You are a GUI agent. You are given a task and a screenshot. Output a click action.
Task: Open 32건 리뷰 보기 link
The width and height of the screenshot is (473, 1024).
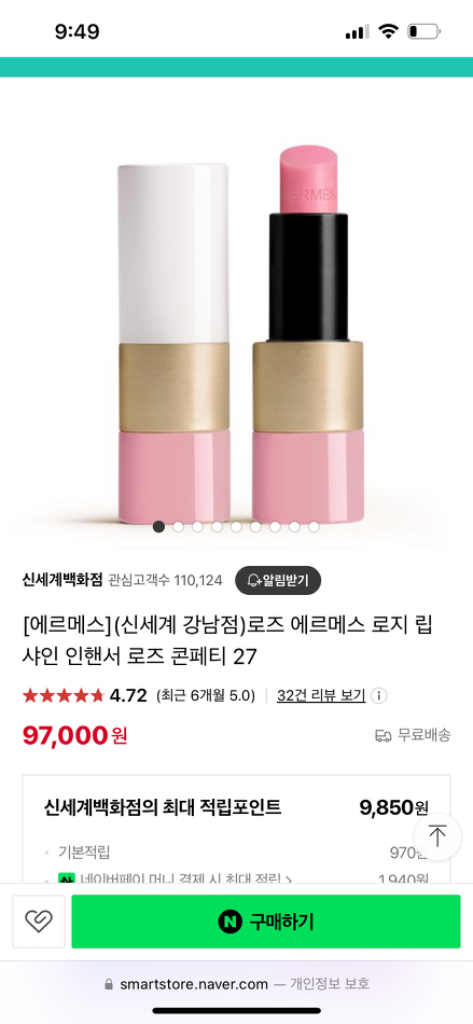(x=321, y=696)
